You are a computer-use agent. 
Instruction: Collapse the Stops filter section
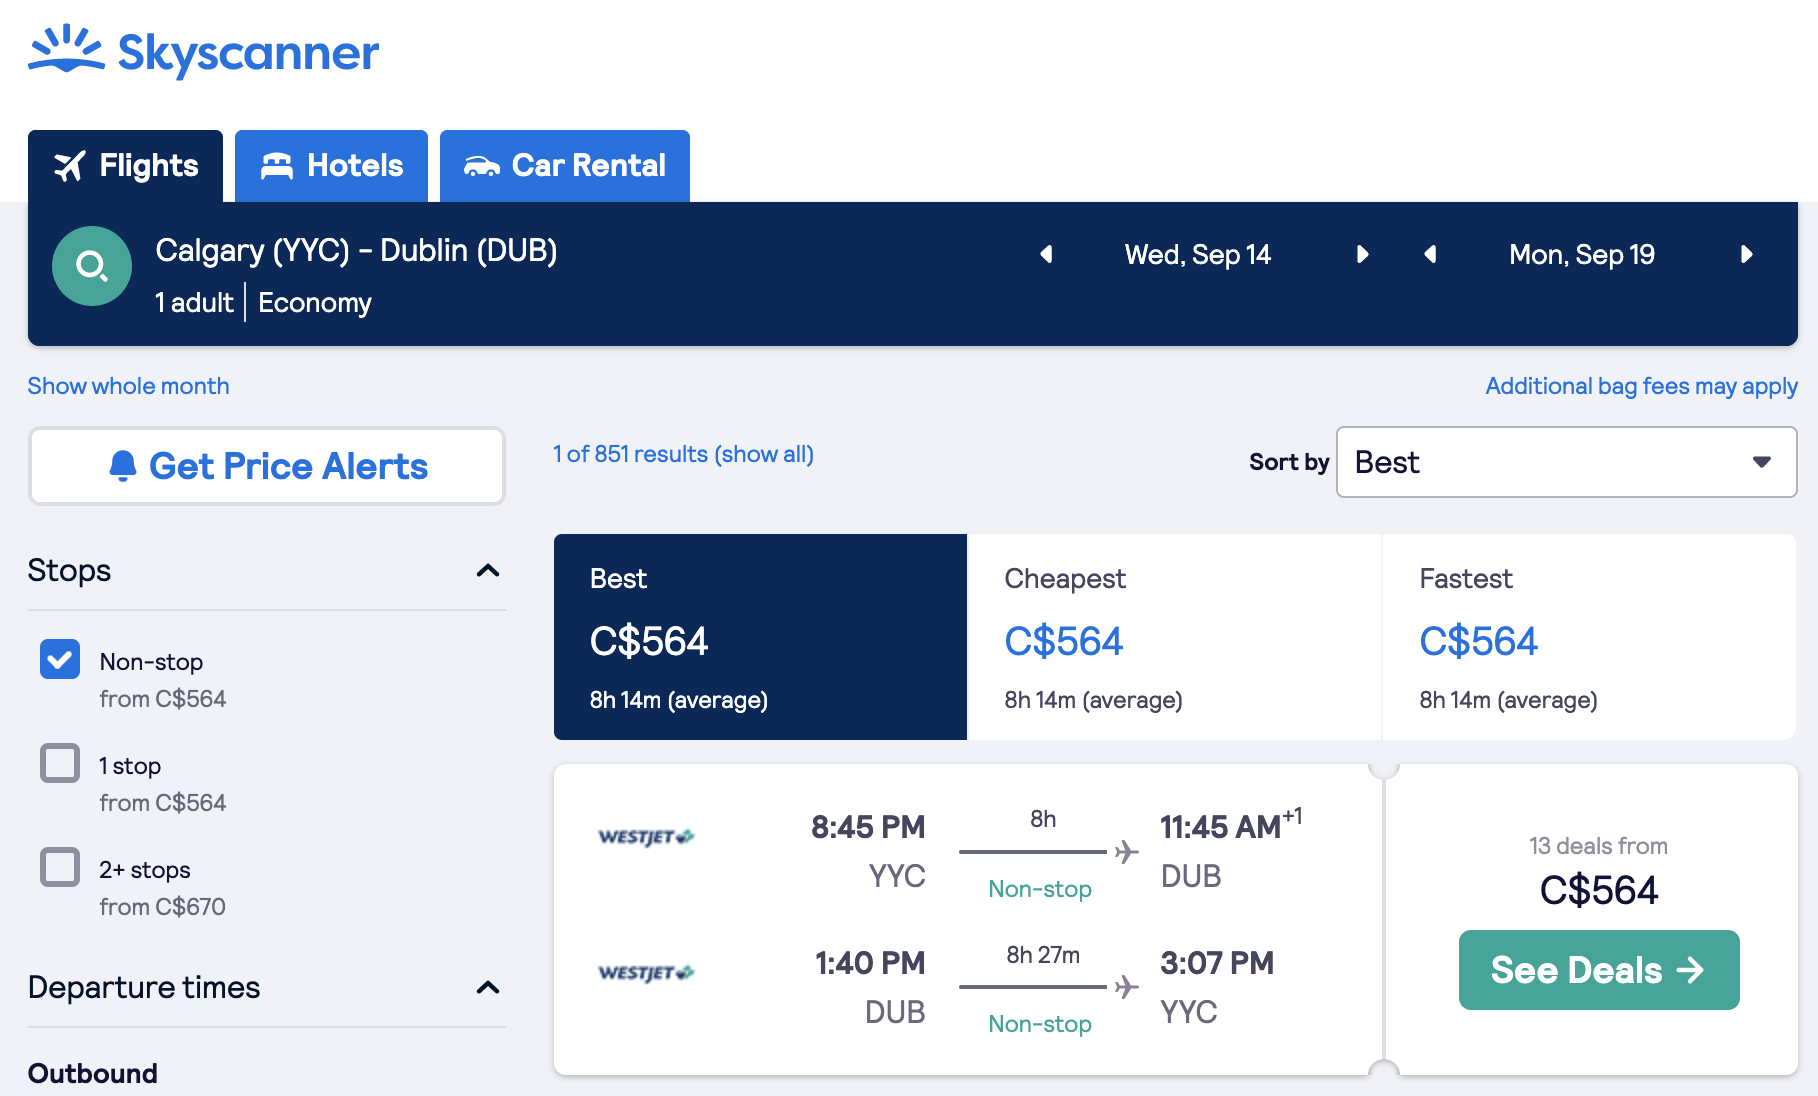488,570
